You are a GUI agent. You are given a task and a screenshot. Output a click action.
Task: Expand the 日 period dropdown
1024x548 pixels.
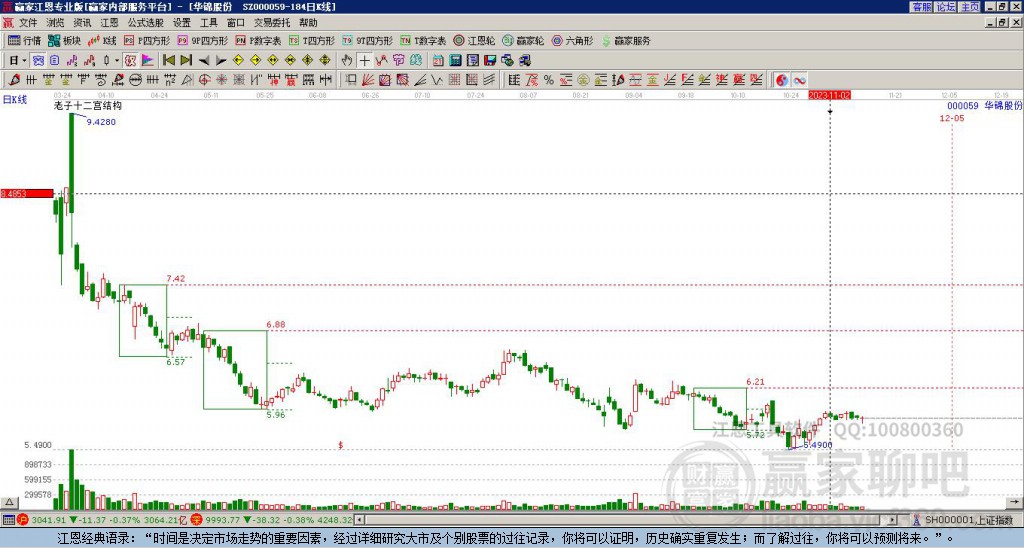click(19, 61)
